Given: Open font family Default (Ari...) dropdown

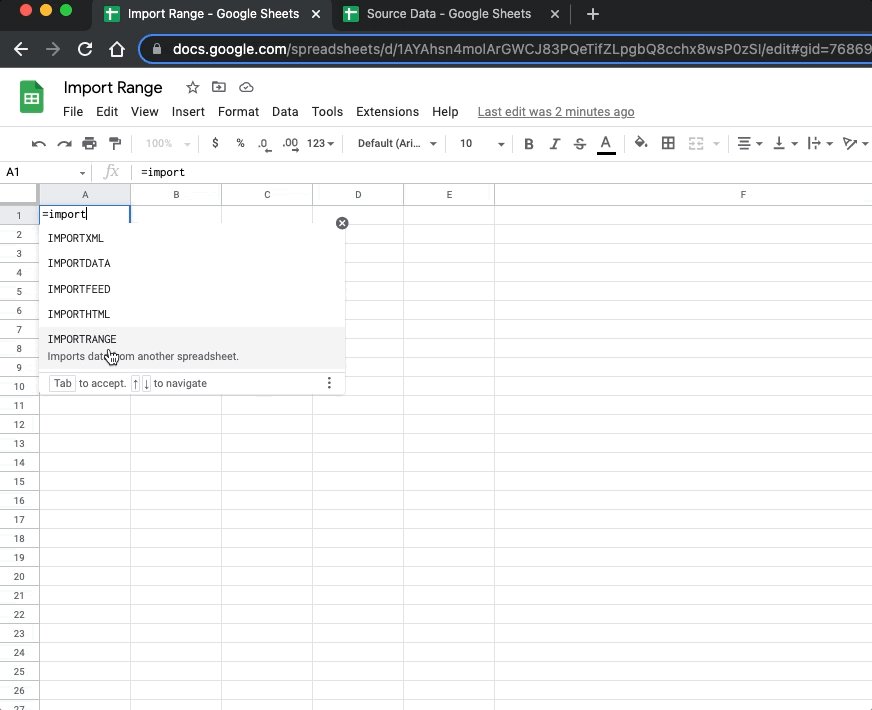Looking at the screenshot, I should click(x=397, y=143).
